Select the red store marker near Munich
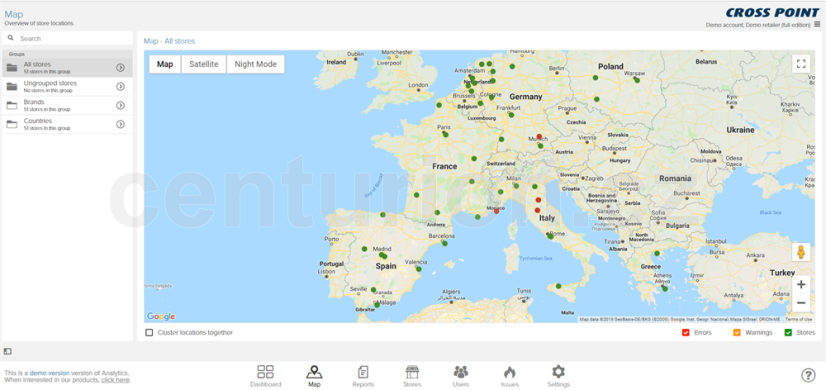 click(x=539, y=136)
